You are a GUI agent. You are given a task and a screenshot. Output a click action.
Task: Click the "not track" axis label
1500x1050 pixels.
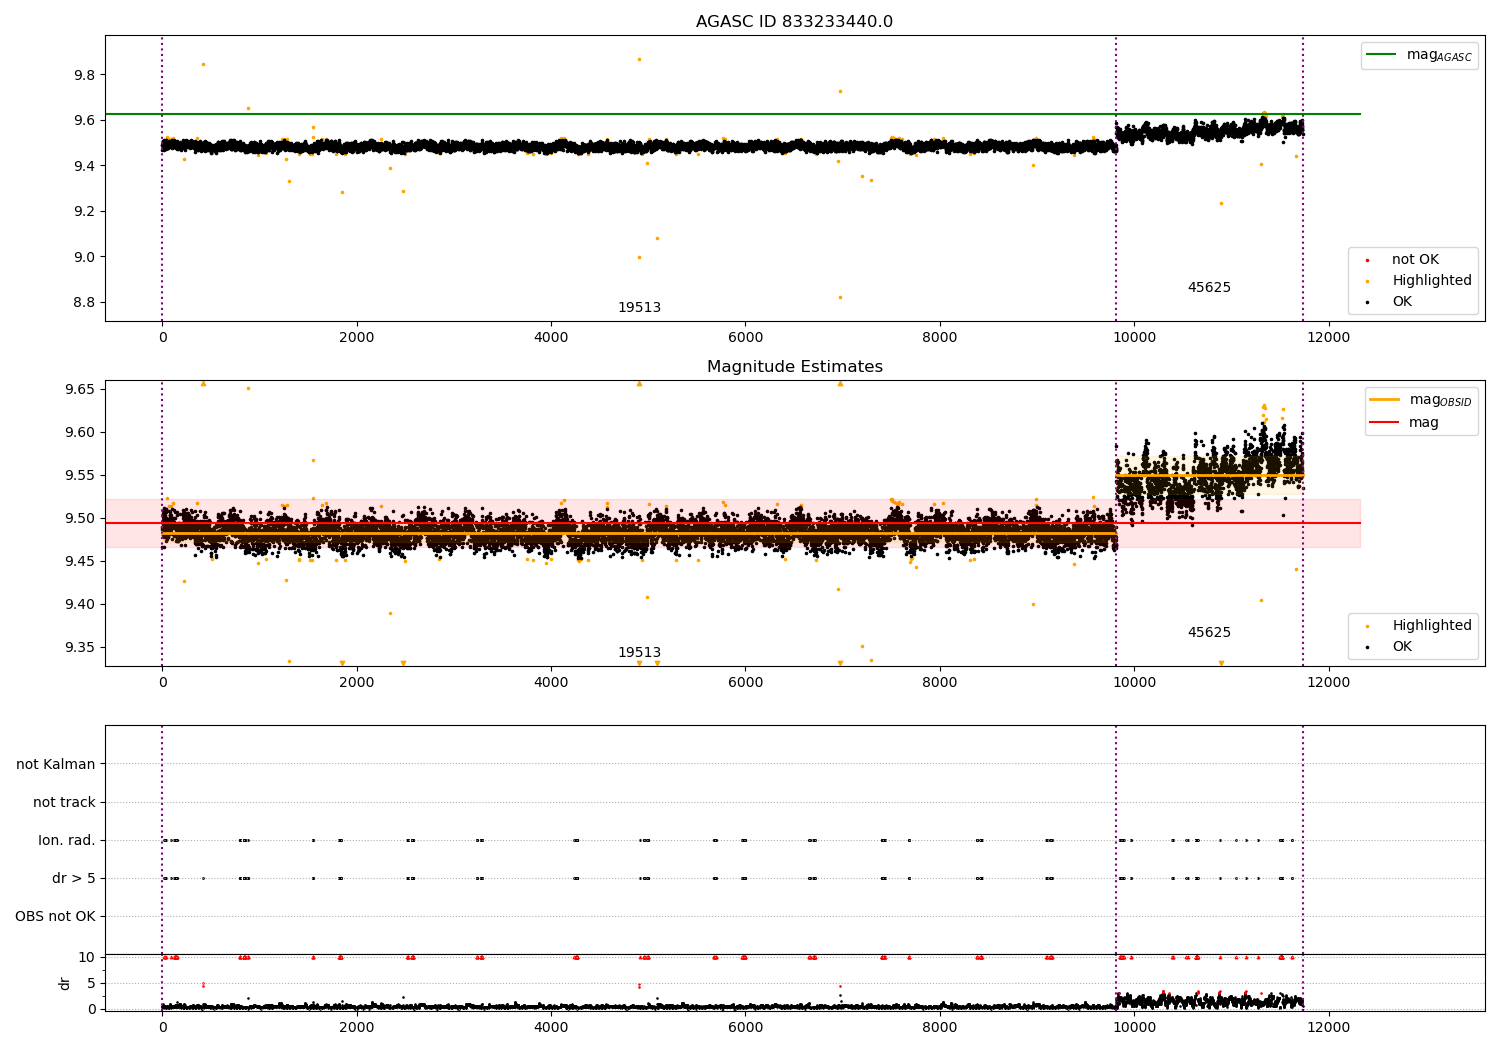click(x=64, y=803)
